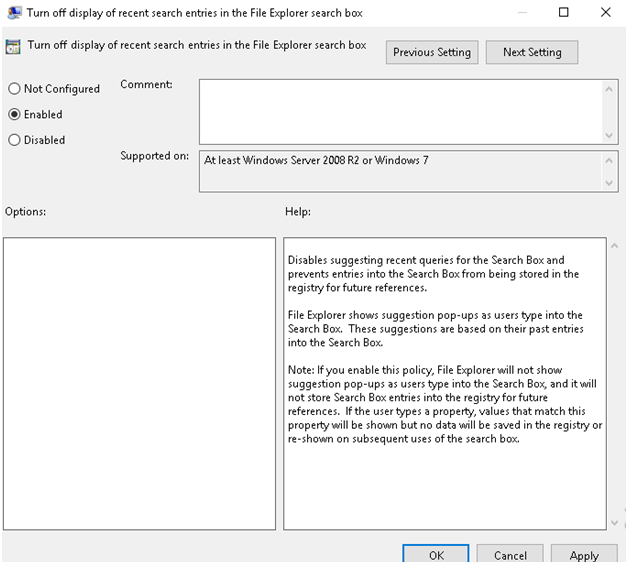Maximize the policy setting window
This screenshot has height=562, width=628.
[x=563, y=13]
